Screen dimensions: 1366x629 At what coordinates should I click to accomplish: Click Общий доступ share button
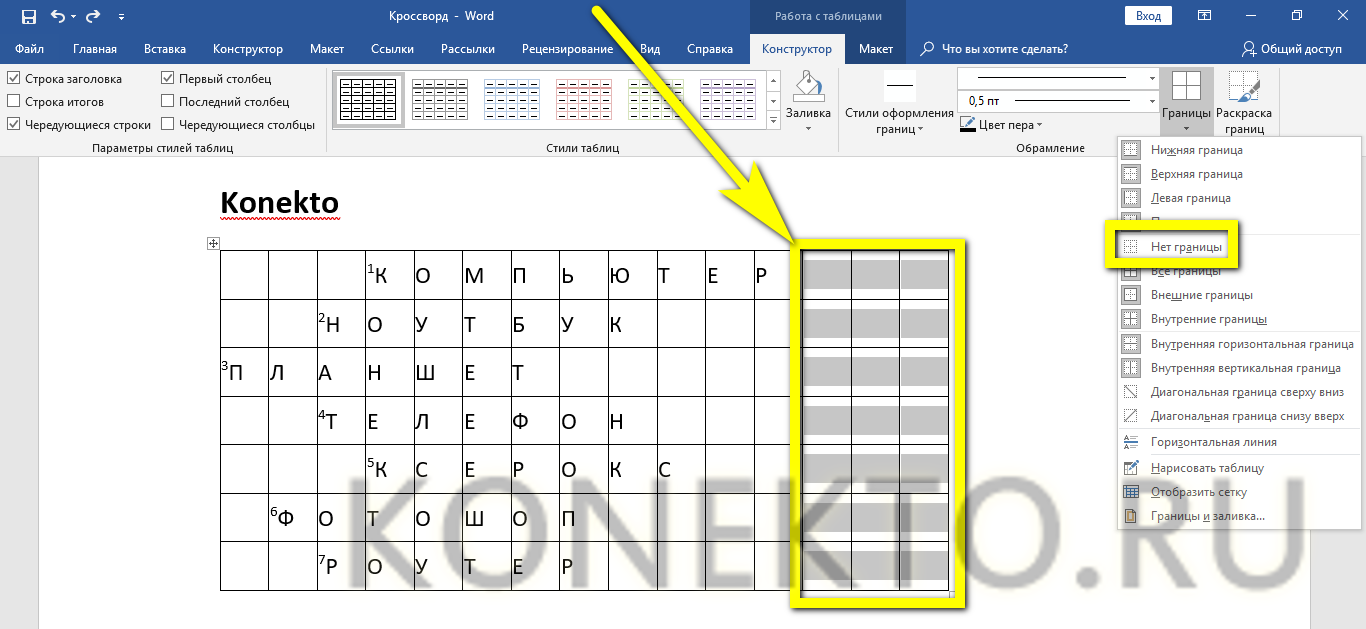click(1292, 49)
